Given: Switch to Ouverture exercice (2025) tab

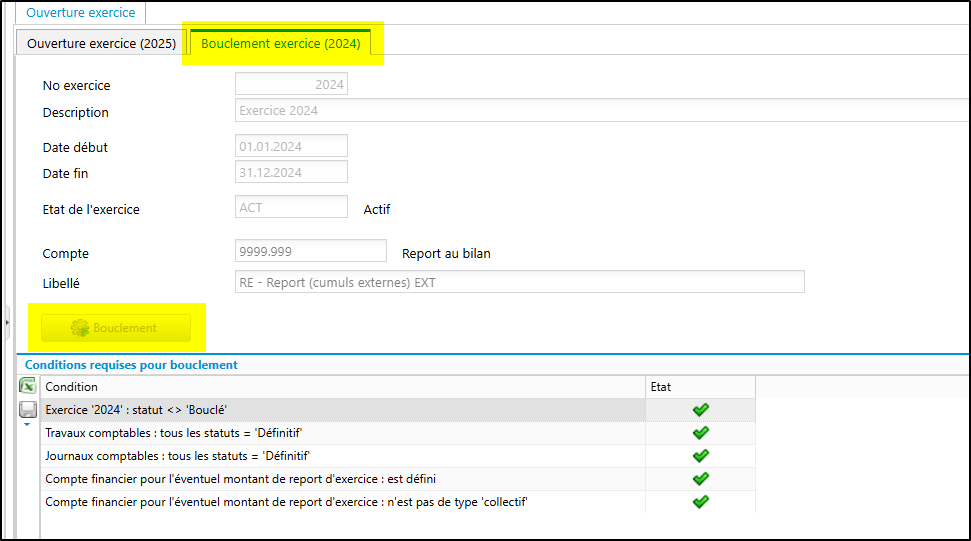Looking at the screenshot, I should (x=102, y=43).
